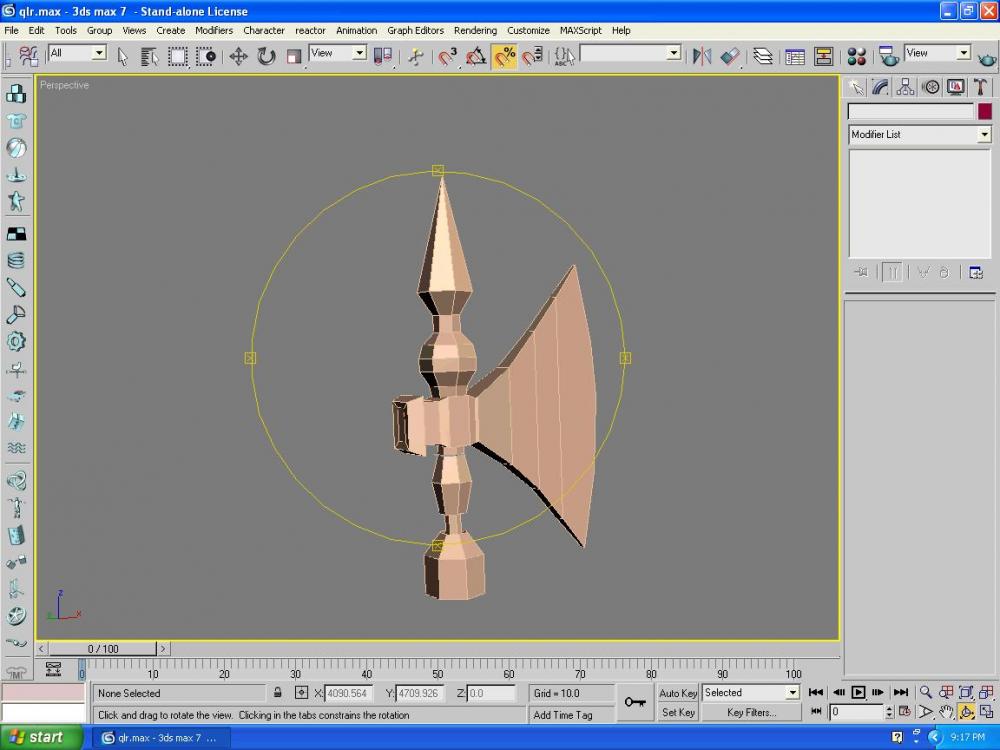The width and height of the screenshot is (1000, 750).
Task: Click the Set Key button
Action: click(678, 713)
